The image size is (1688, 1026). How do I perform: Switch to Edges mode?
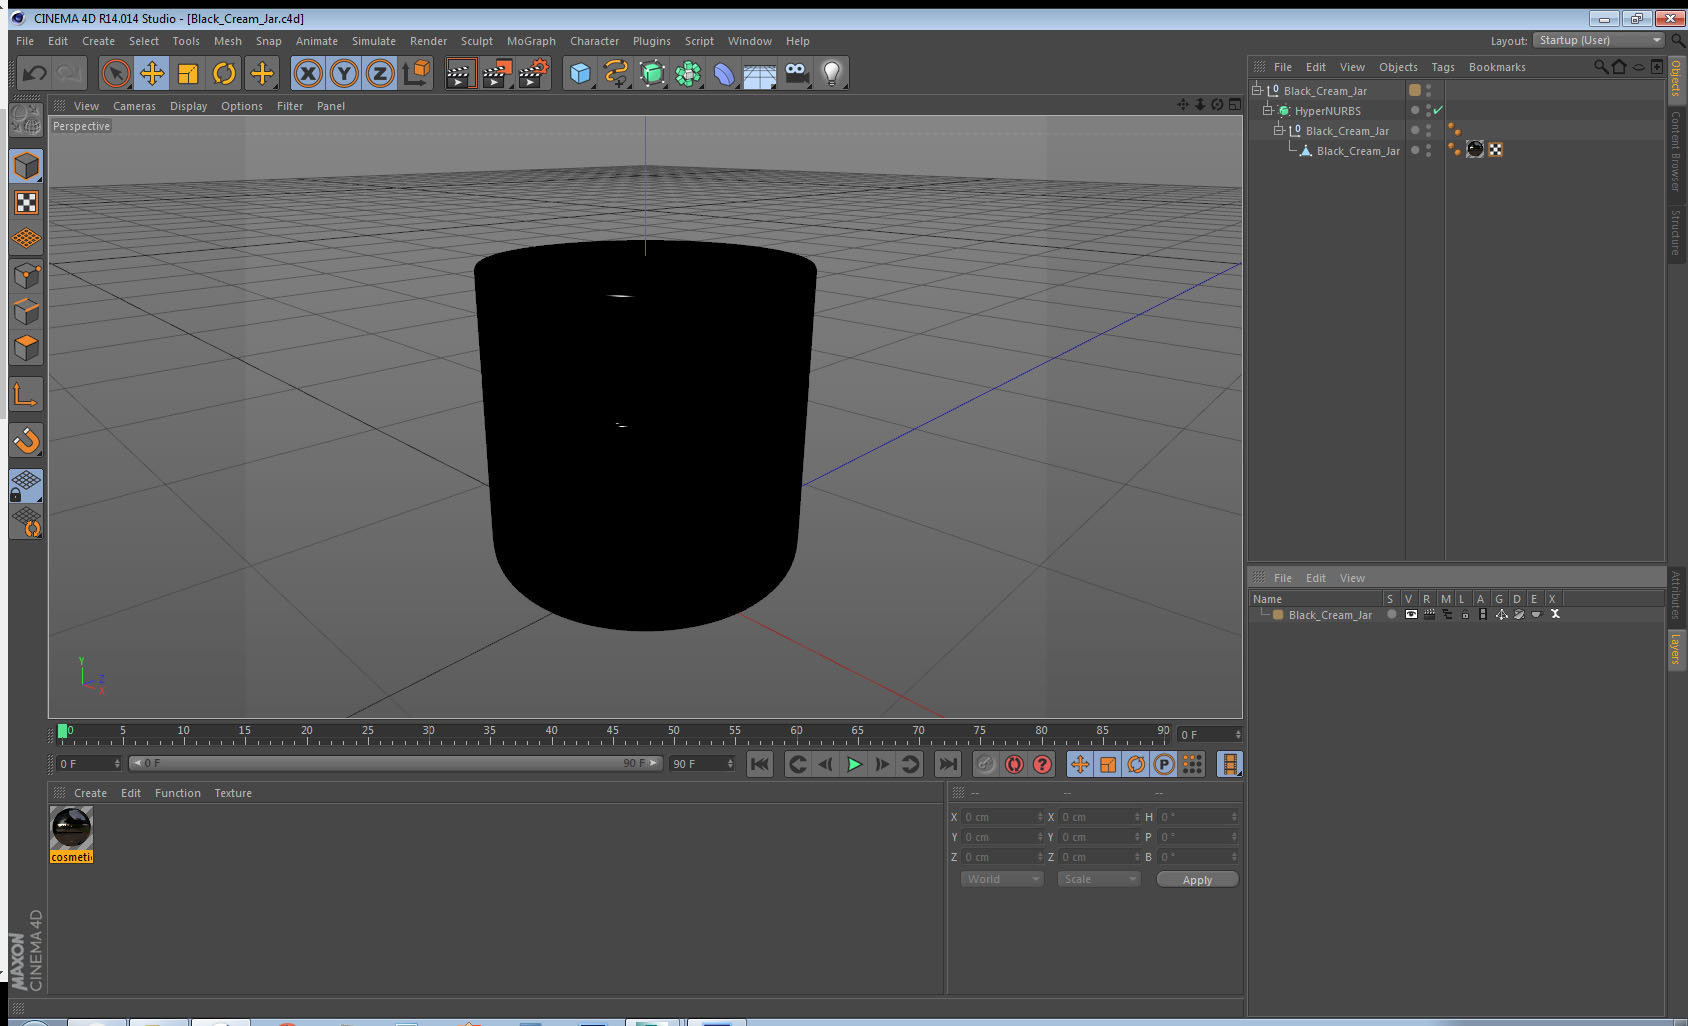pyautogui.click(x=27, y=311)
